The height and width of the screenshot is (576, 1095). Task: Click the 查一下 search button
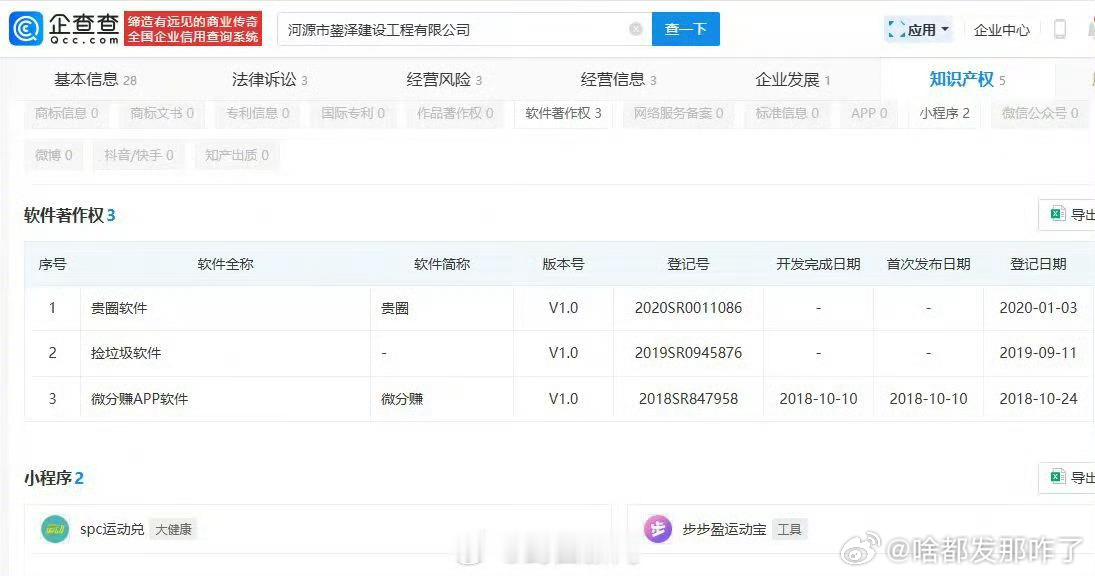[x=686, y=29]
